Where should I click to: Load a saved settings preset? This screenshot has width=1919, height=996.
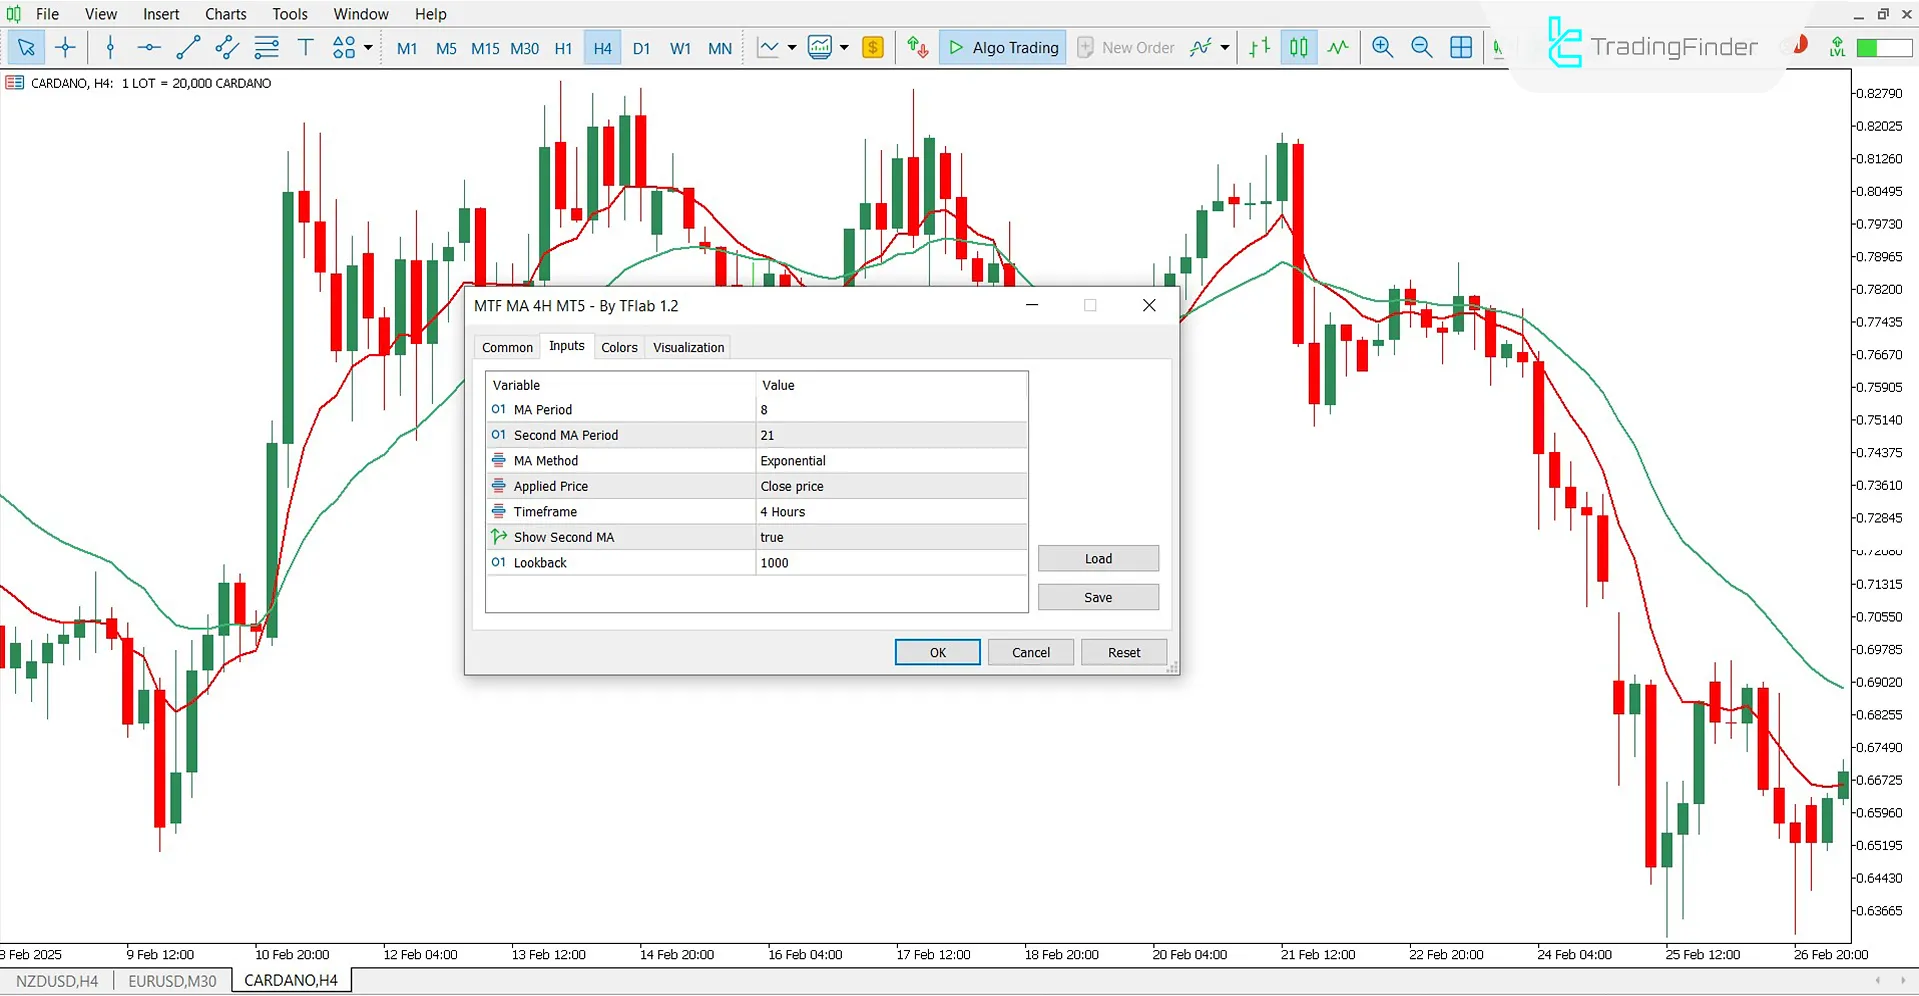(x=1097, y=558)
